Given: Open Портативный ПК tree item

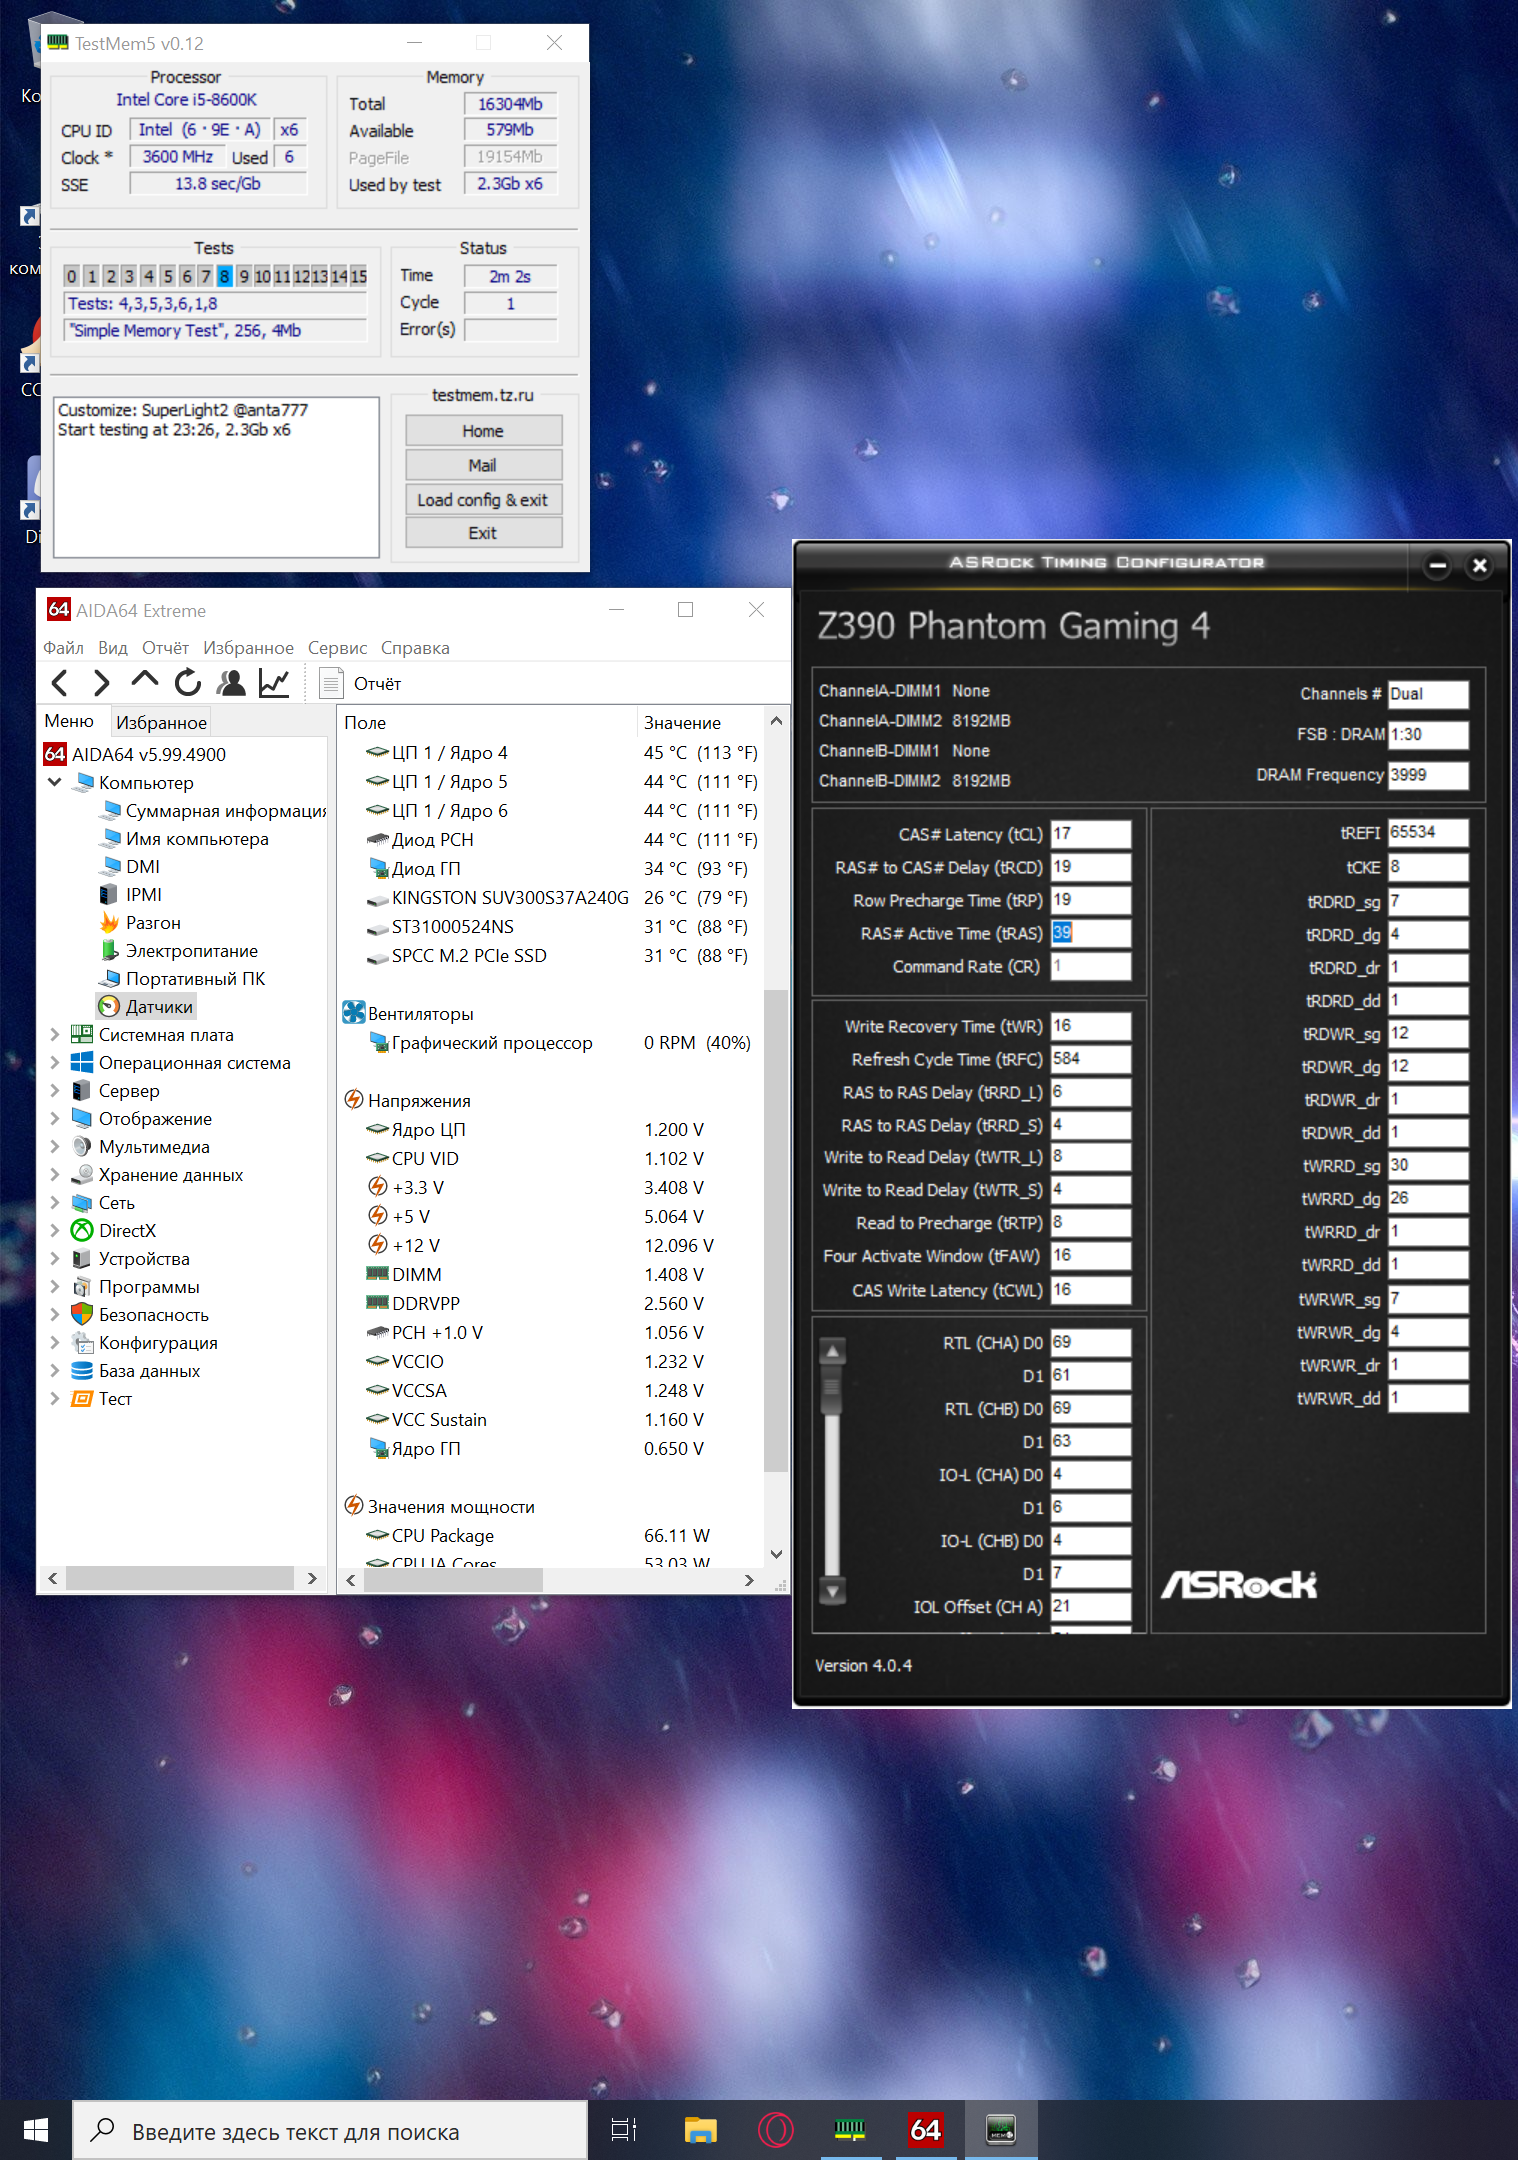Looking at the screenshot, I should [x=182, y=979].
